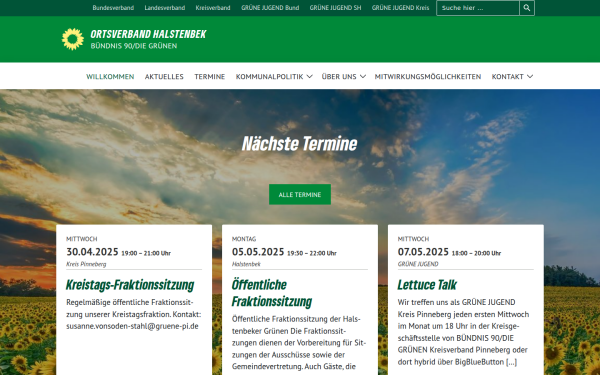The width and height of the screenshot is (600, 375).
Task: Click the time '19:30 – 22:00 Uhr'
Action: (312, 253)
